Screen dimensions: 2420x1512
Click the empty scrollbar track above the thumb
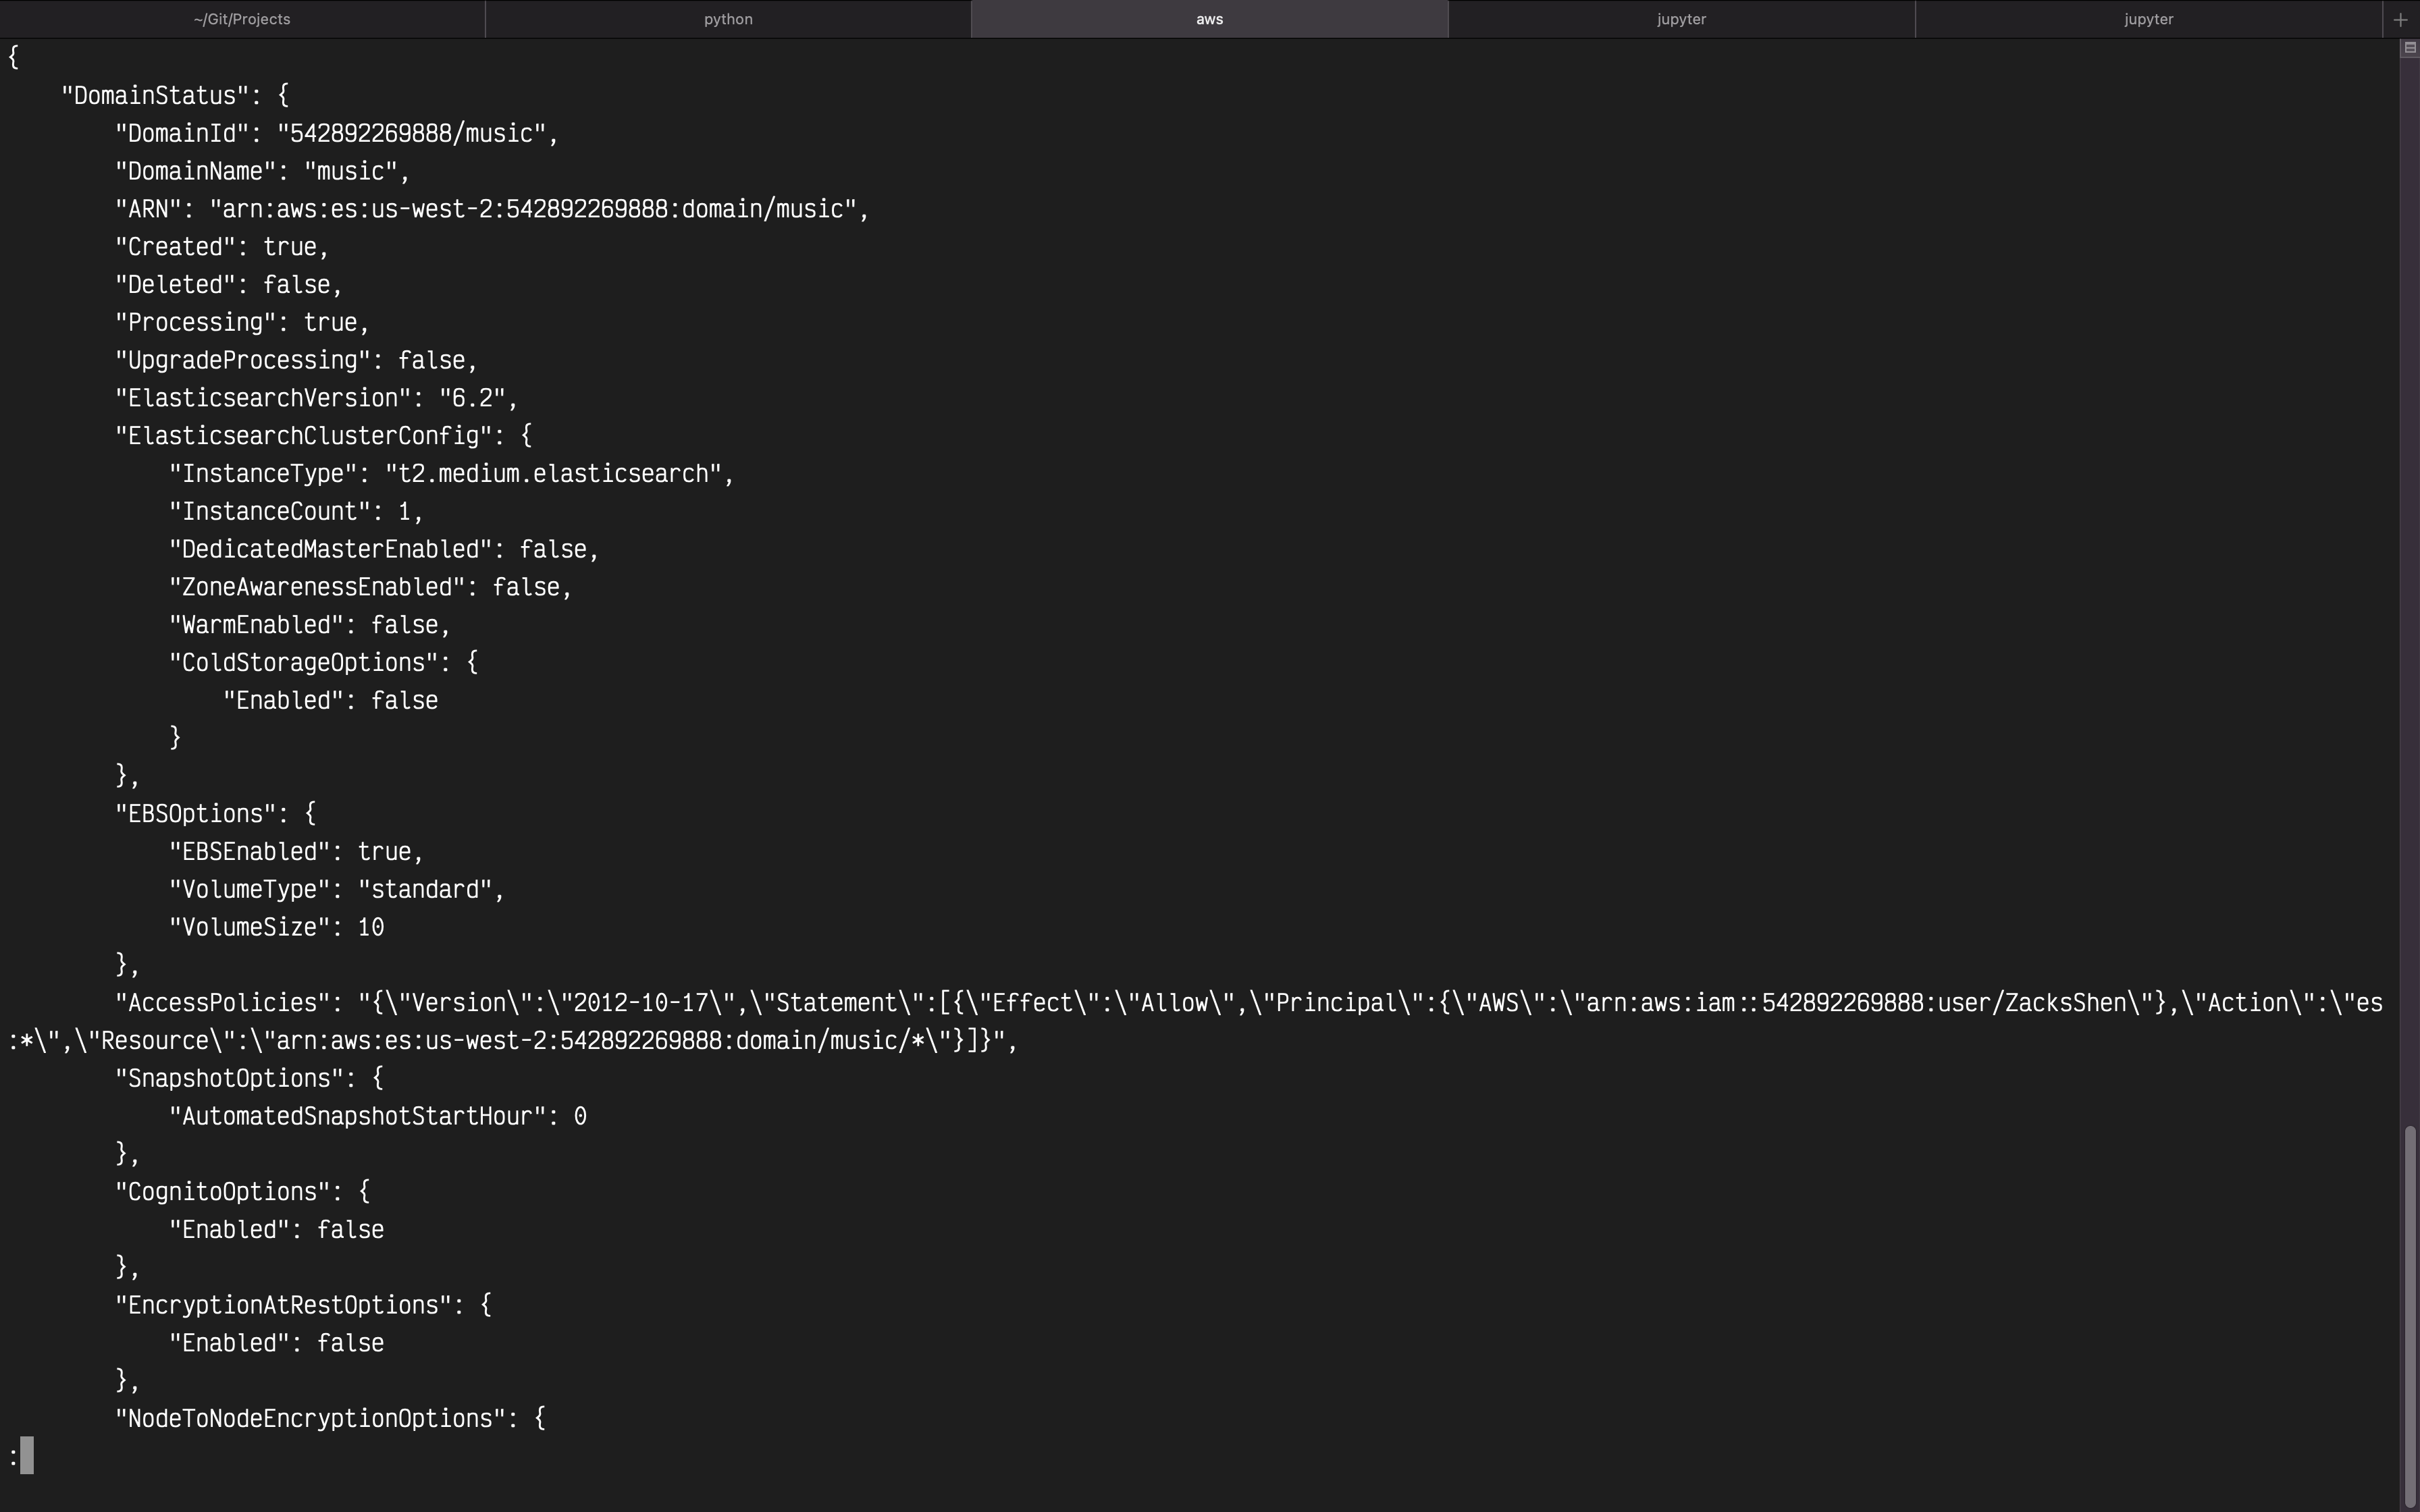tap(2410, 600)
